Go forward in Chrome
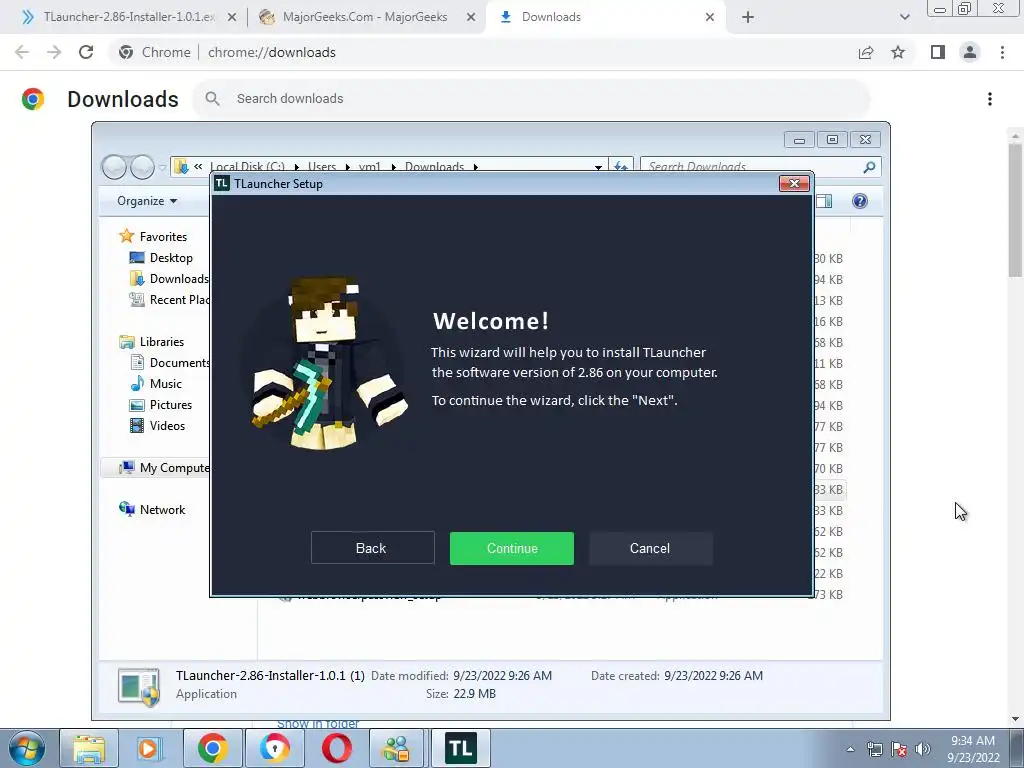Viewport: 1024px width, 768px height. pyautogui.click(x=54, y=52)
